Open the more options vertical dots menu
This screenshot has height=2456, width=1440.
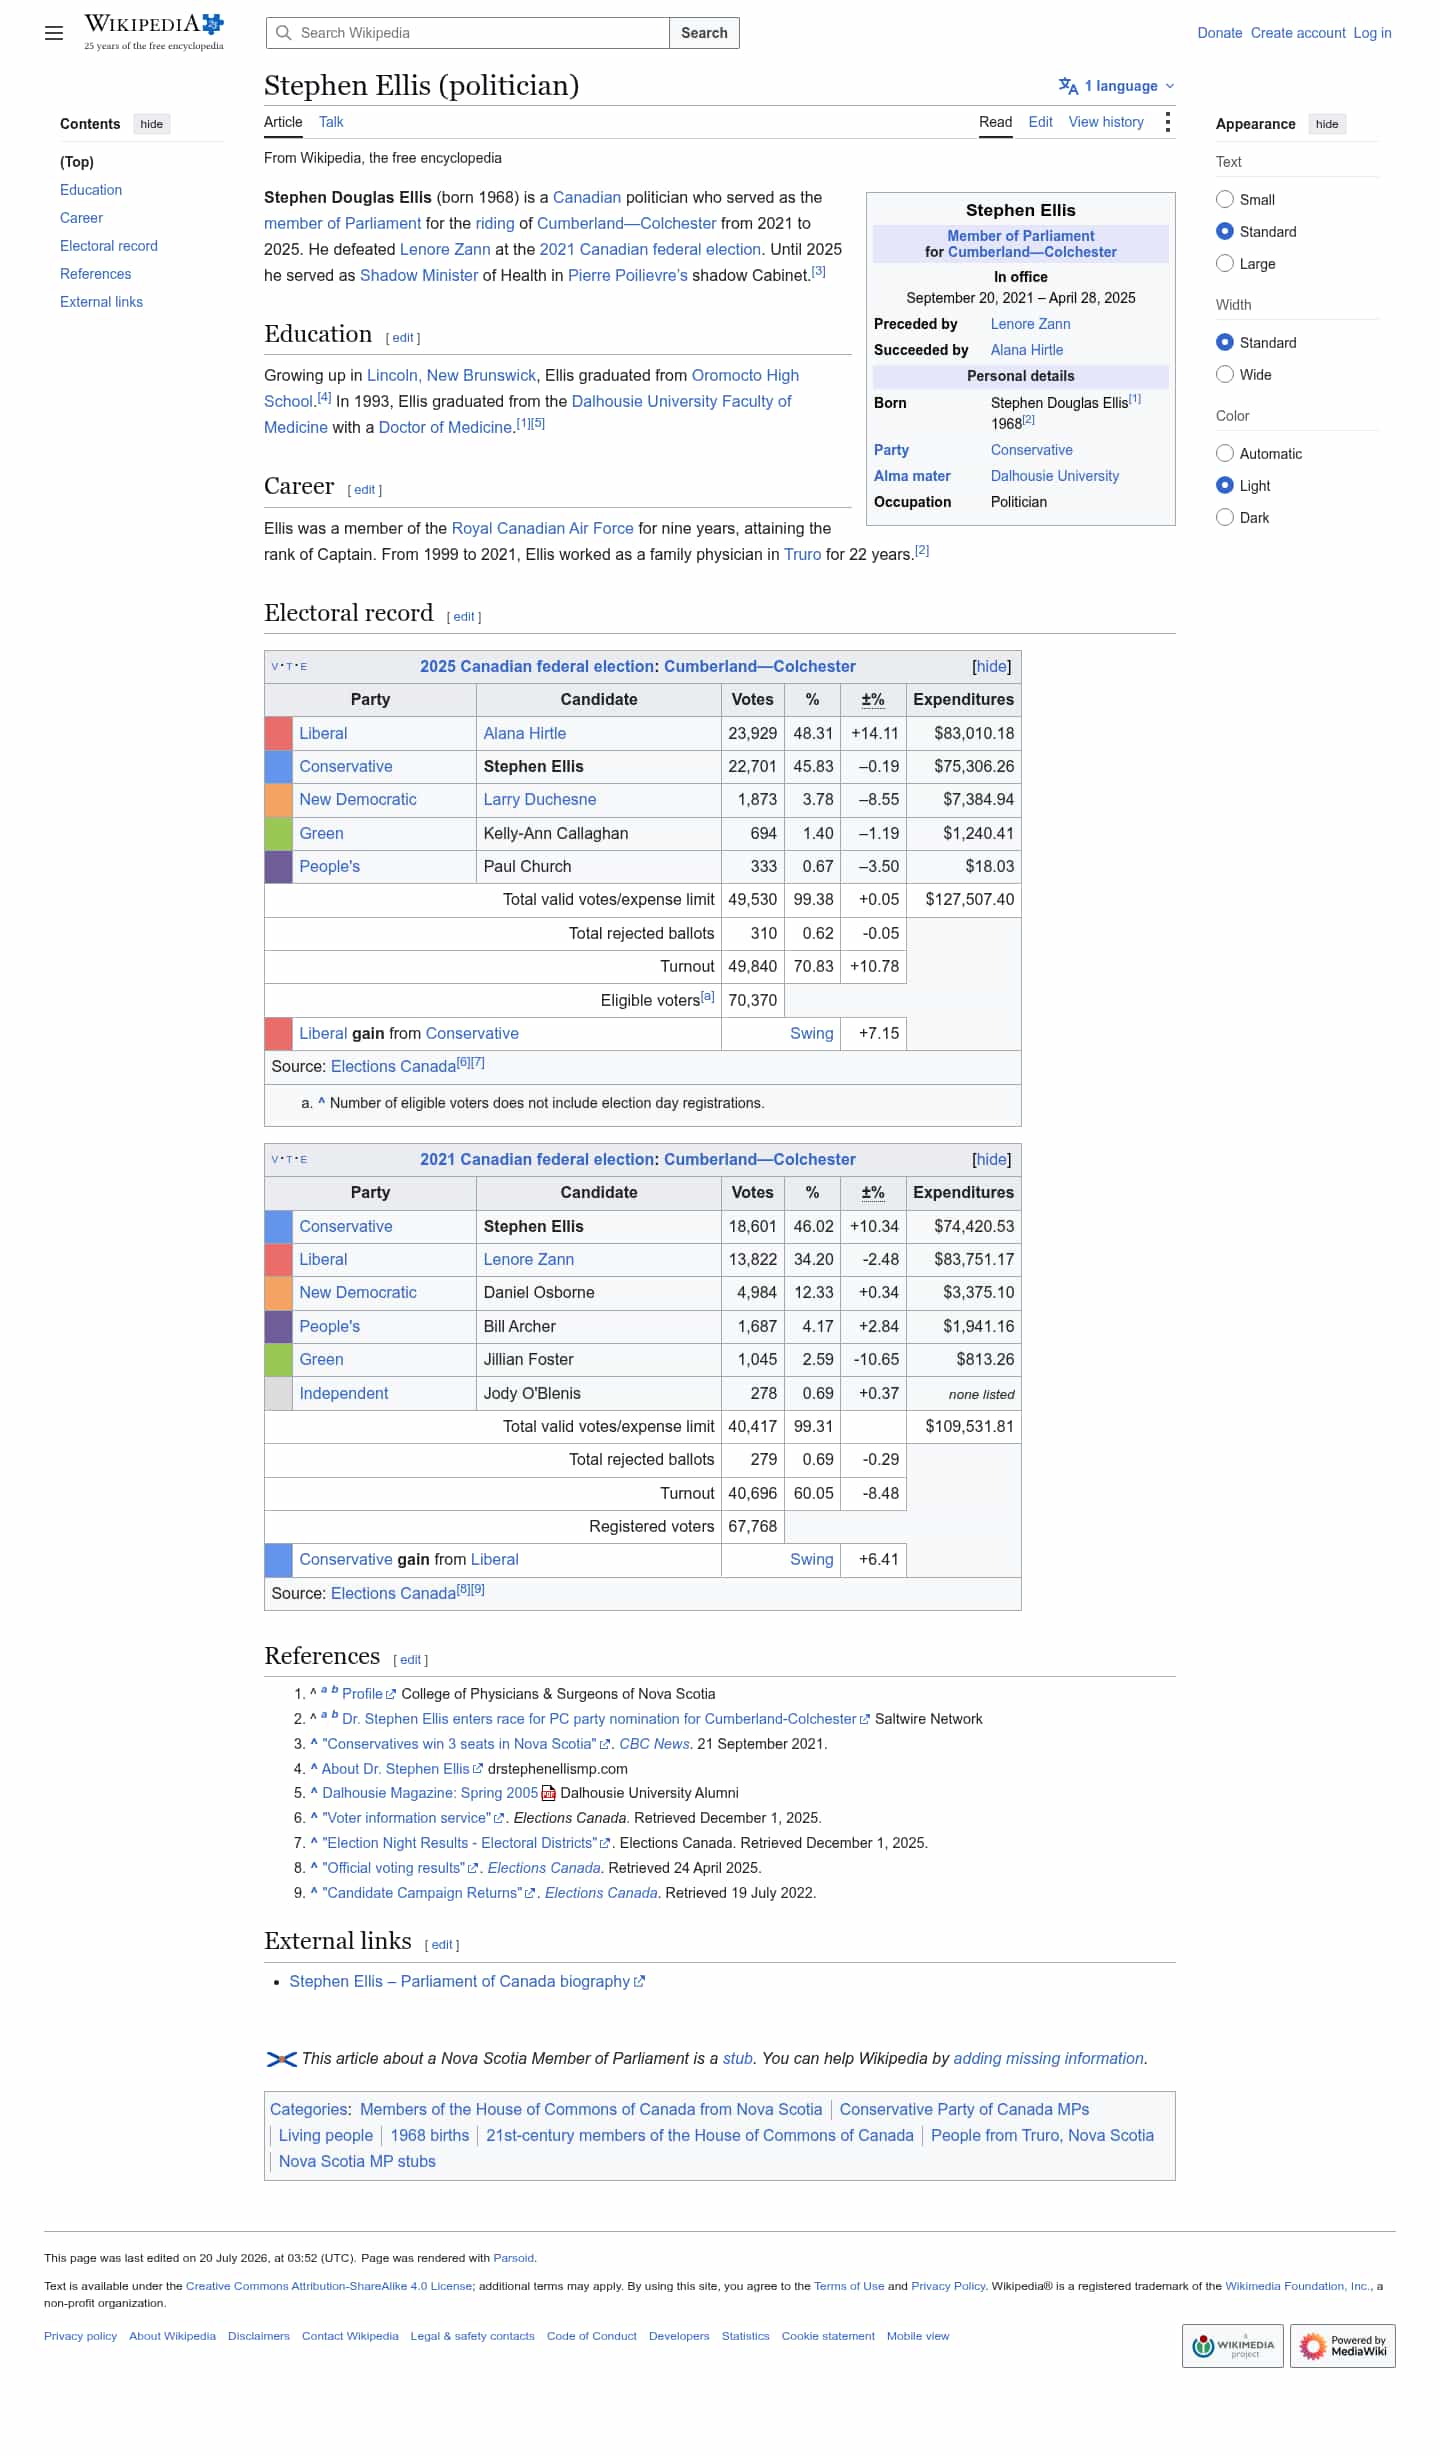[1167, 122]
